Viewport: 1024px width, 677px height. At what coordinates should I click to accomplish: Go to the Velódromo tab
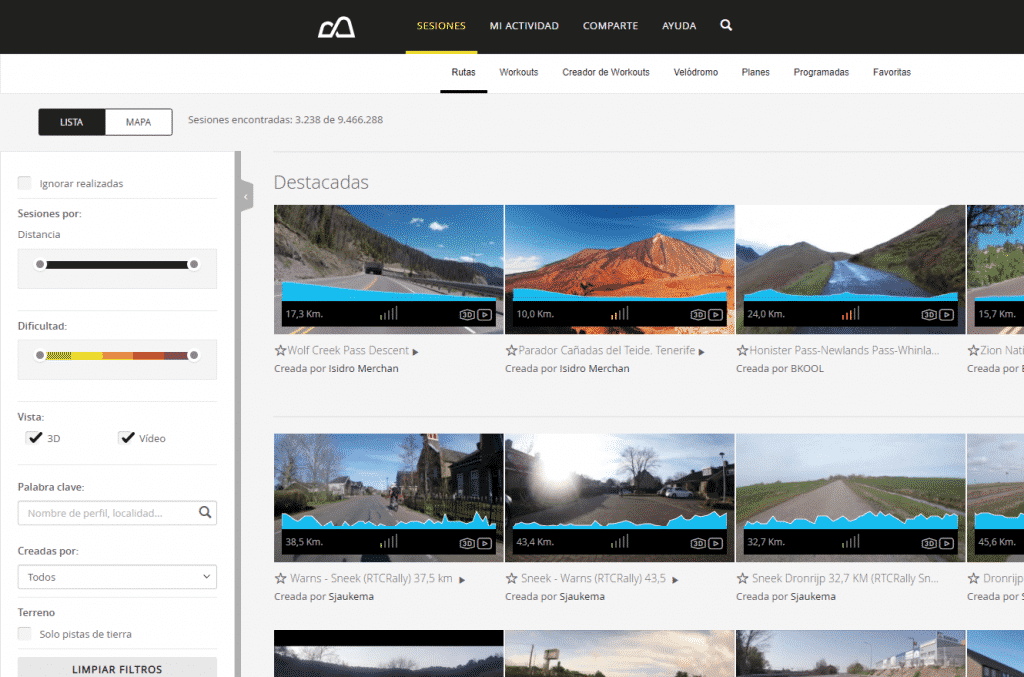tap(696, 72)
